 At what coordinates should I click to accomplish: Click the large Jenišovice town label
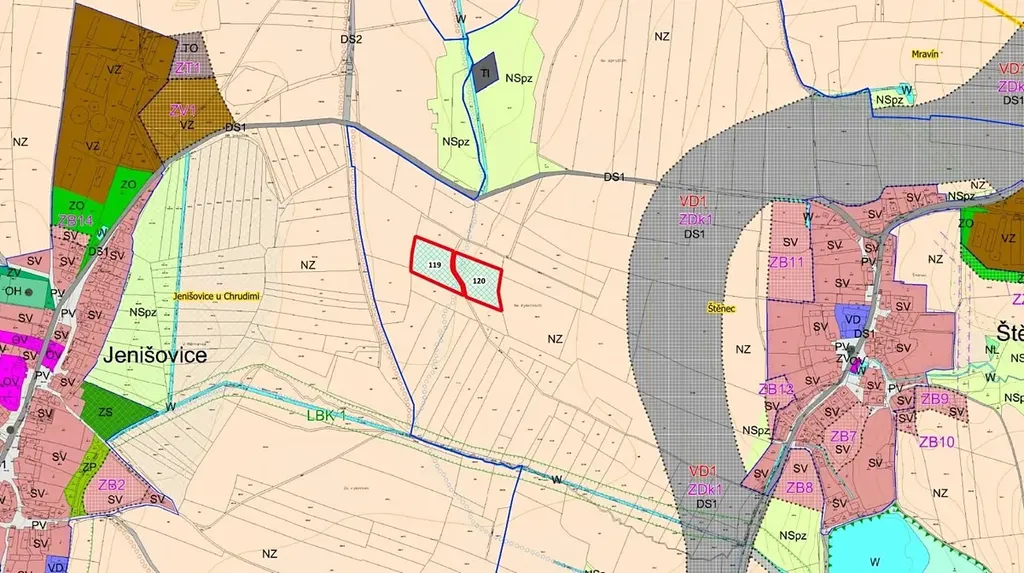pos(154,356)
